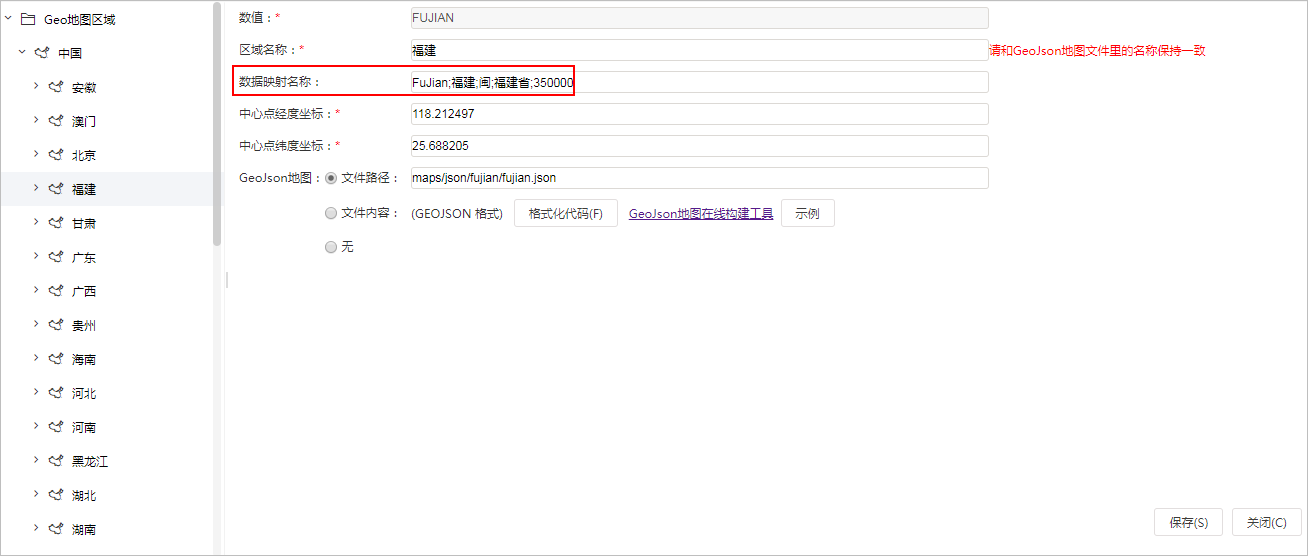This screenshot has width=1308, height=556.
Task: Click the 中心点纬度坐标 input field
Action: pyautogui.click(x=699, y=146)
